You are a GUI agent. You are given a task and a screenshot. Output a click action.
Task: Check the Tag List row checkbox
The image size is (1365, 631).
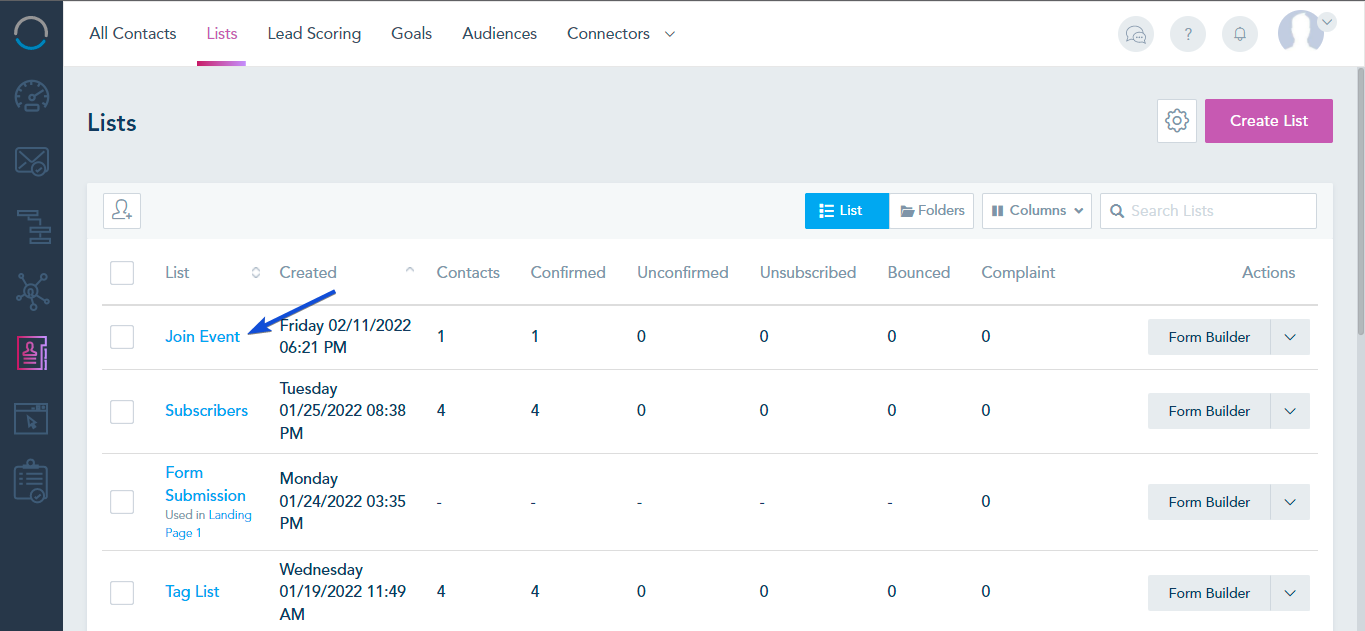122,593
